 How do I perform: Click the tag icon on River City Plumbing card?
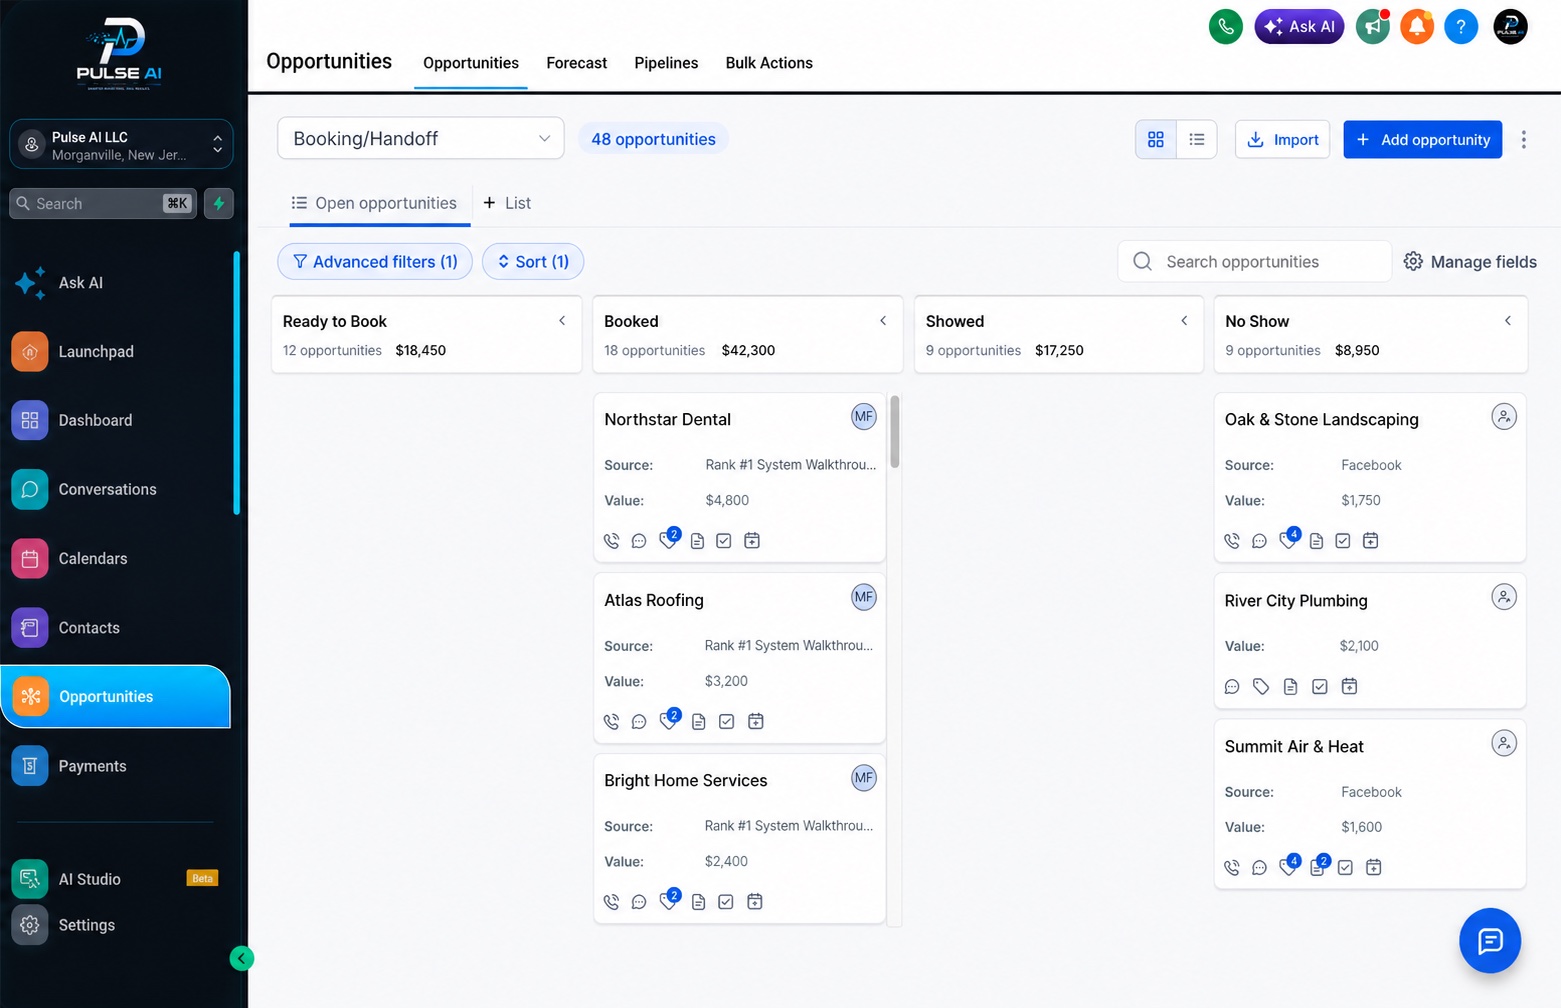point(1261,687)
